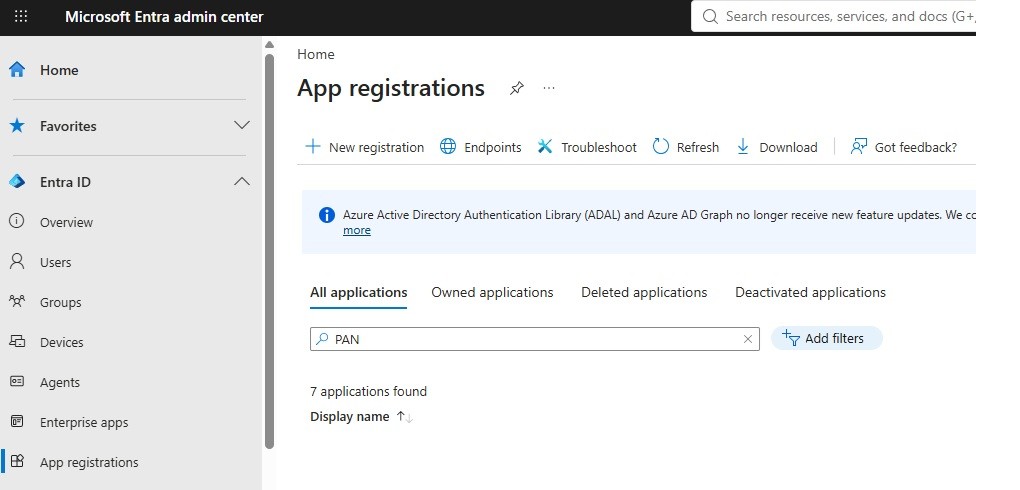
Task: Click the magnifier icon in the PAN filter box
Action: 322,338
